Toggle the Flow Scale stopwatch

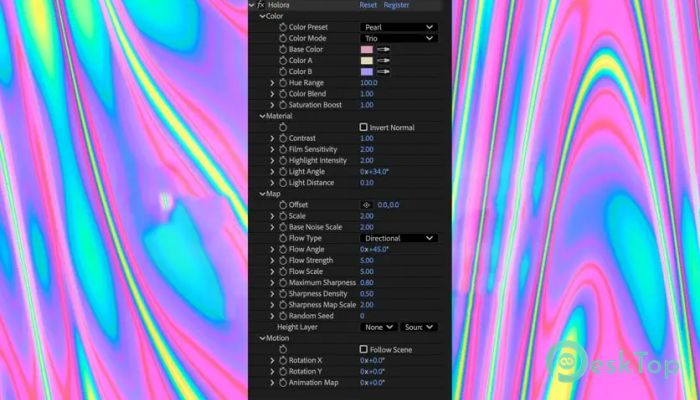click(x=283, y=272)
